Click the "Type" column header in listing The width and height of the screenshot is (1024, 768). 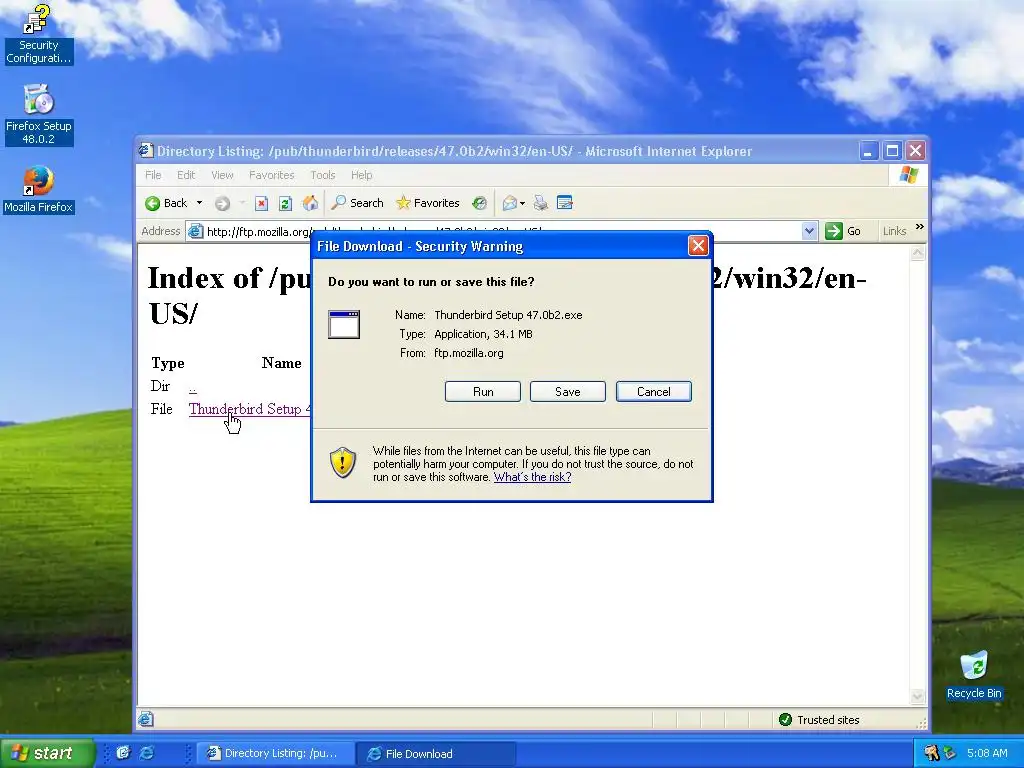pyautogui.click(x=168, y=363)
